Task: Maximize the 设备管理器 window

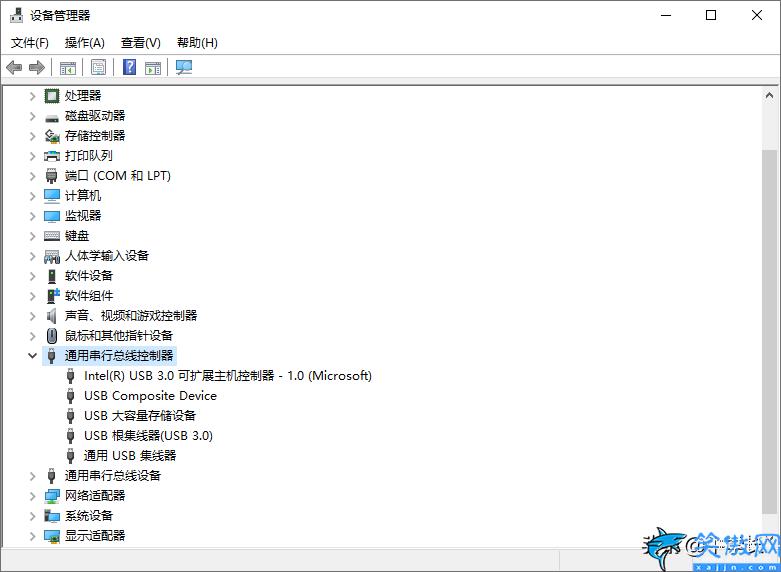Action: [711, 15]
